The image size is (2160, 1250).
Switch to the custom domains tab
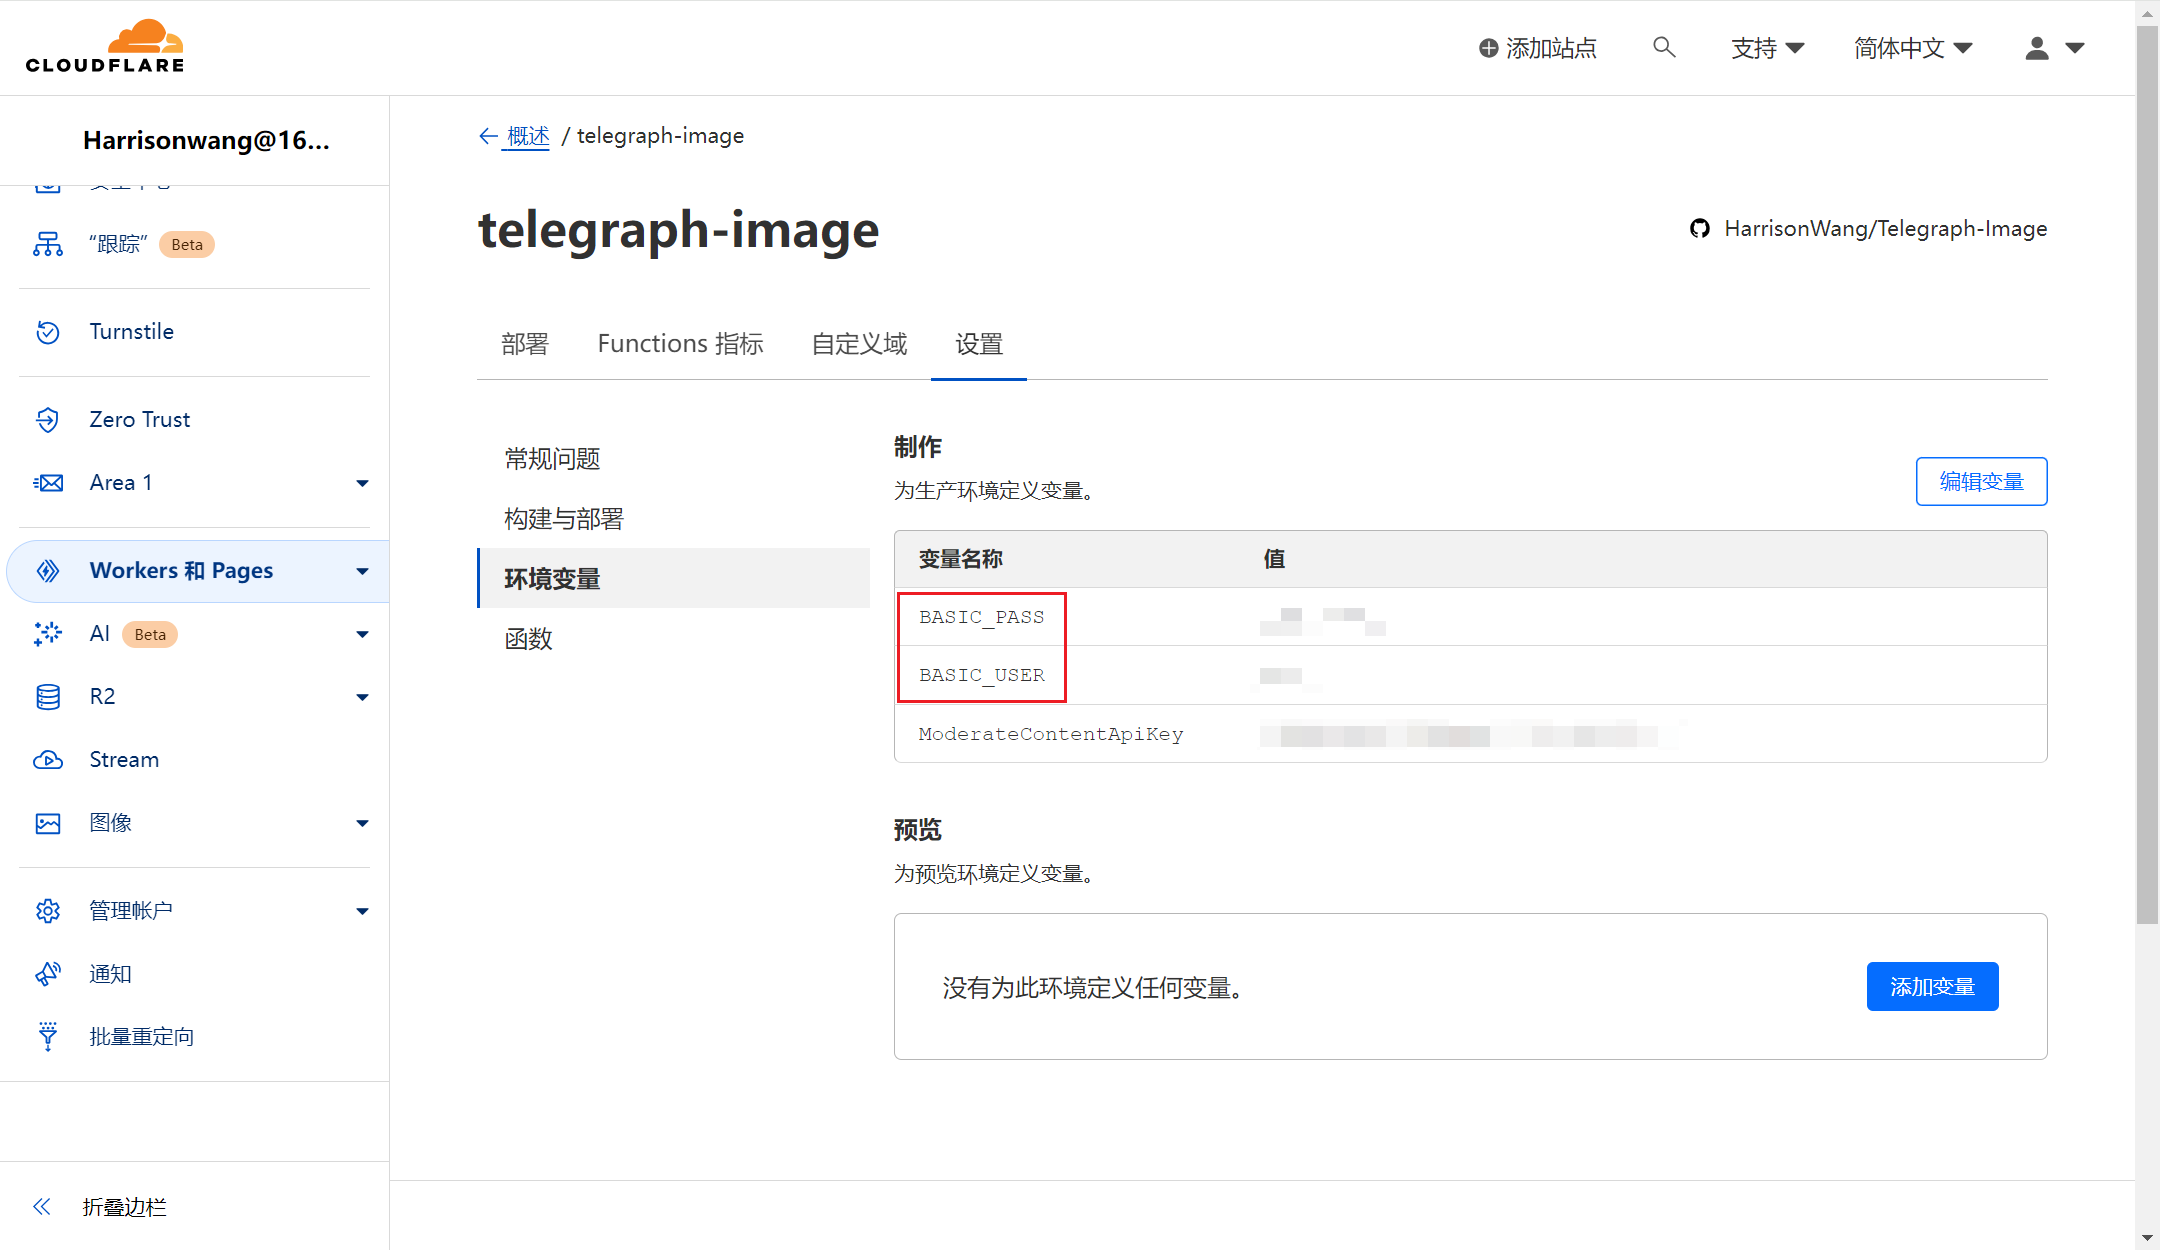pyautogui.click(x=859, y=344)
